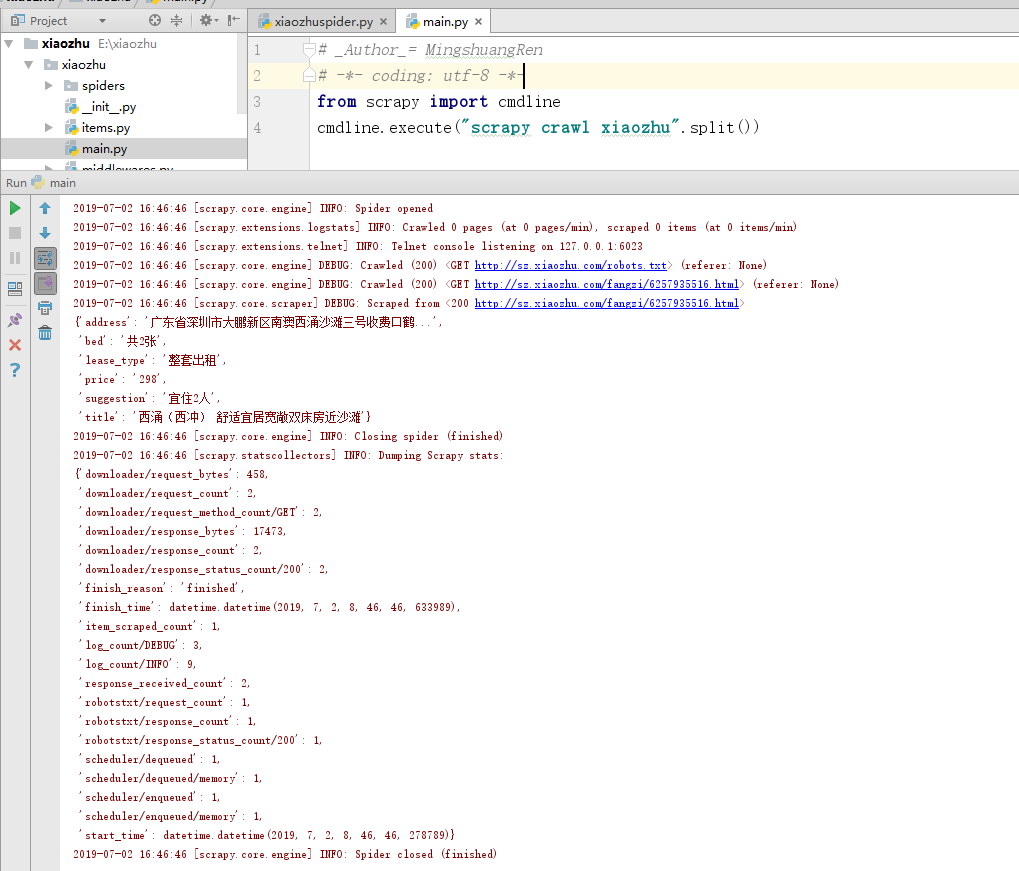Click the Down the Stack Trace arrow
The height and width of the screenshot is (871, 1019).
[x=45, y=233]
